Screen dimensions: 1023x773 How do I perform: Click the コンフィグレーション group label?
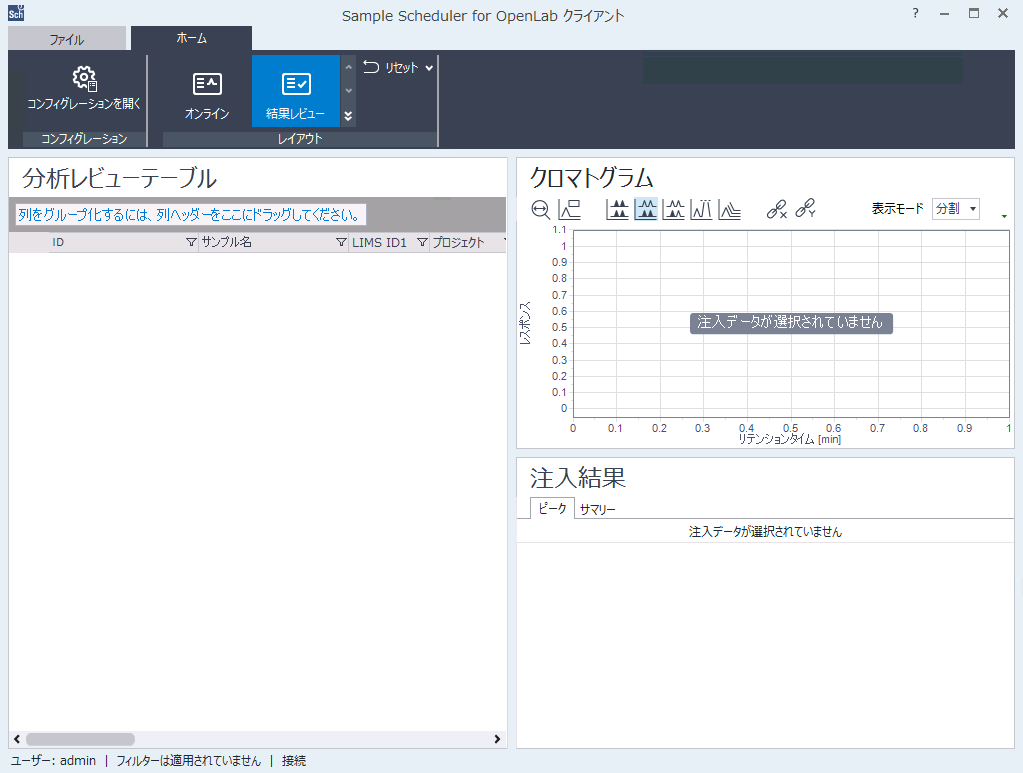click(x=84, y=139)
